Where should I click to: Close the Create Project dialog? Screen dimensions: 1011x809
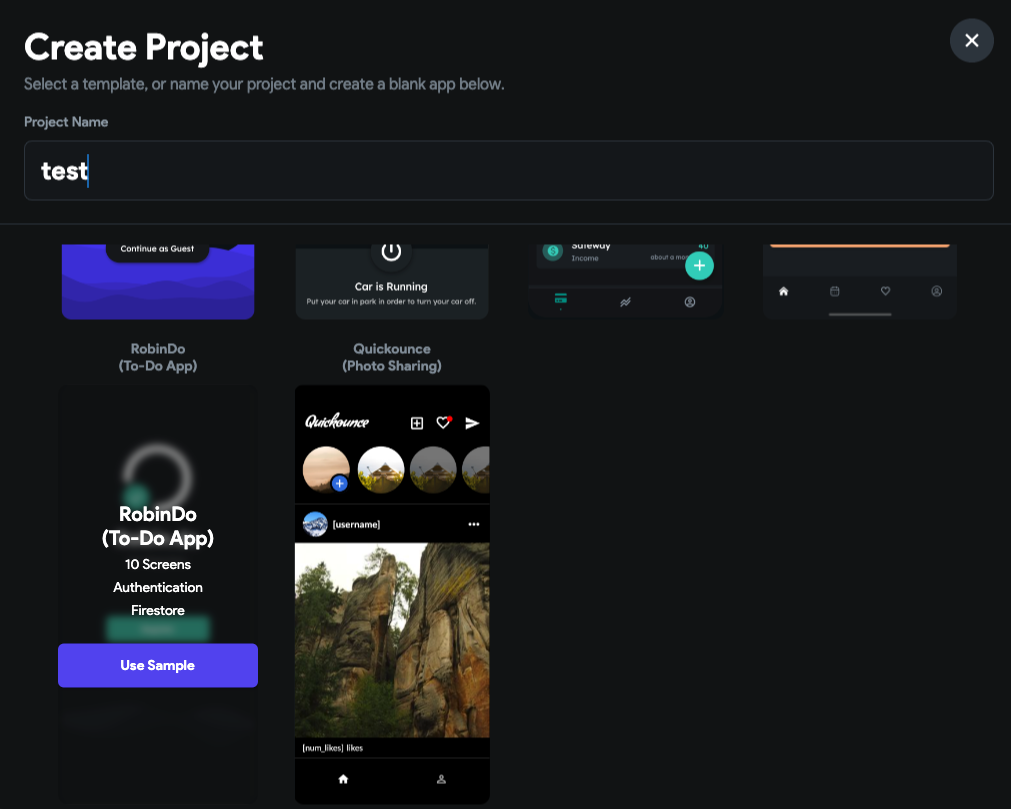point(971,41)
